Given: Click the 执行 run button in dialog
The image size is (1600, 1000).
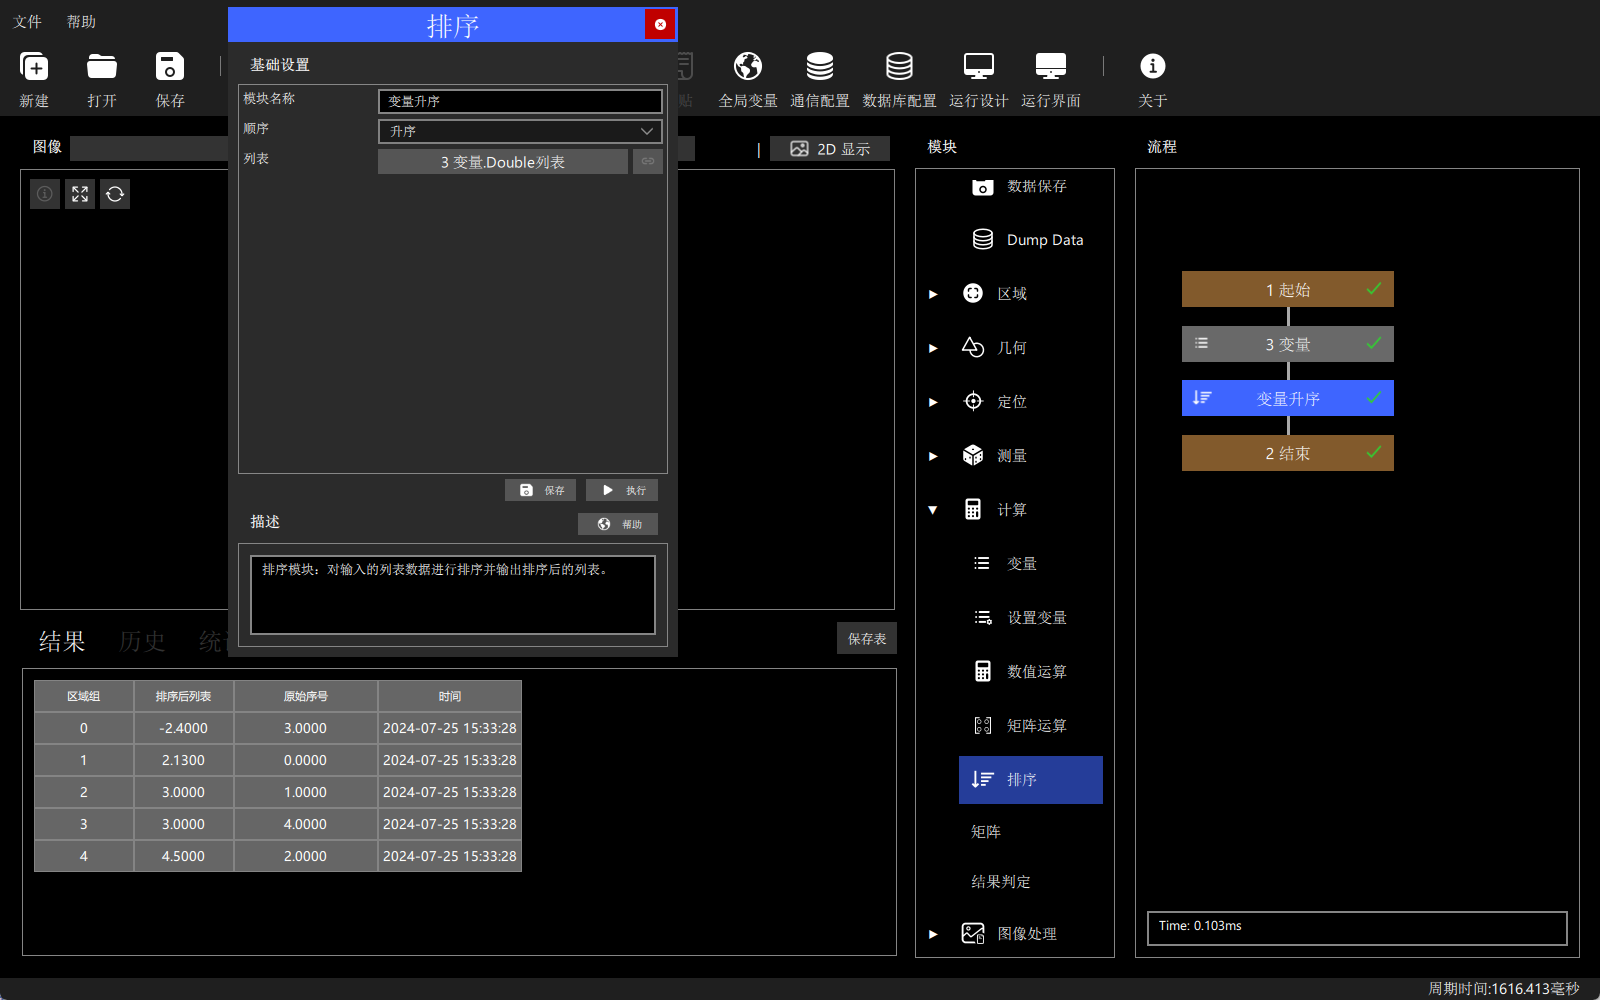Looking at the screenshot, I should 622,490.
